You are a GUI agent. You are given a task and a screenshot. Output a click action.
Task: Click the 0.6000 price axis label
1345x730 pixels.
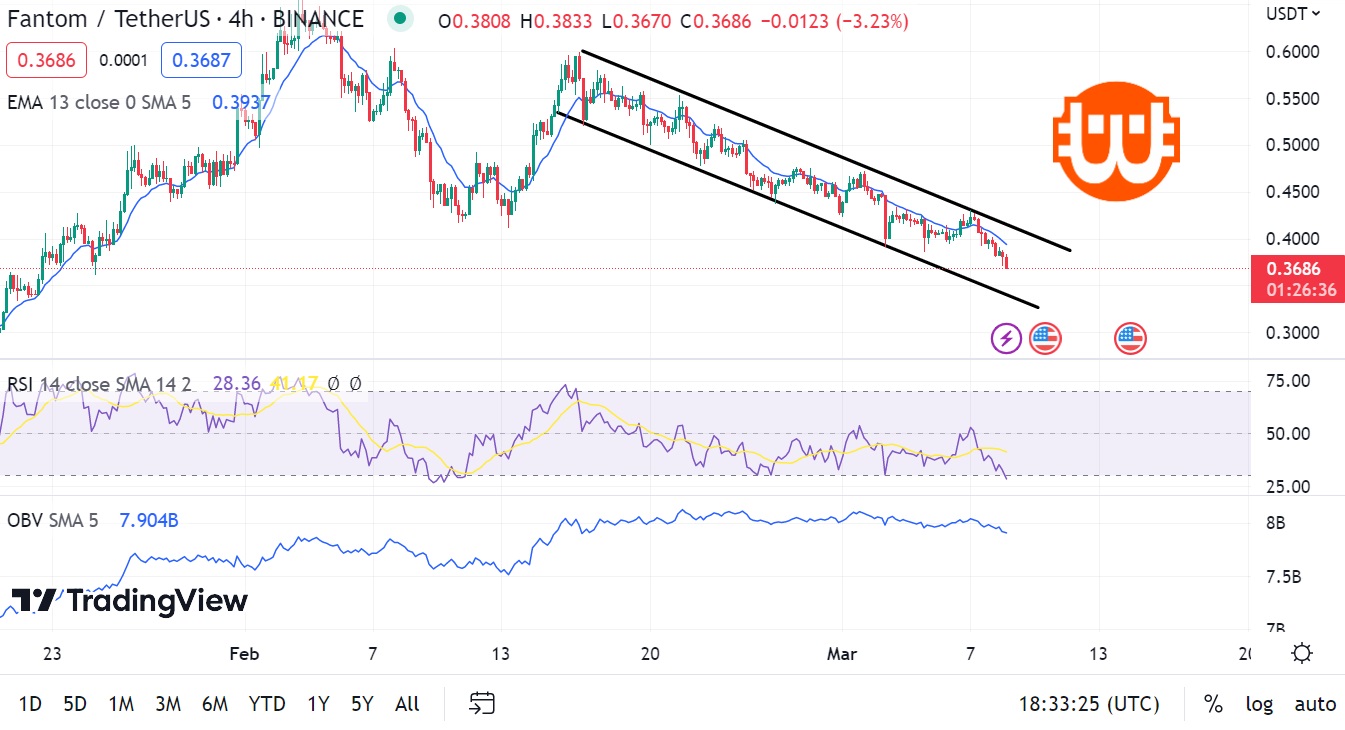pos(1292,51)
